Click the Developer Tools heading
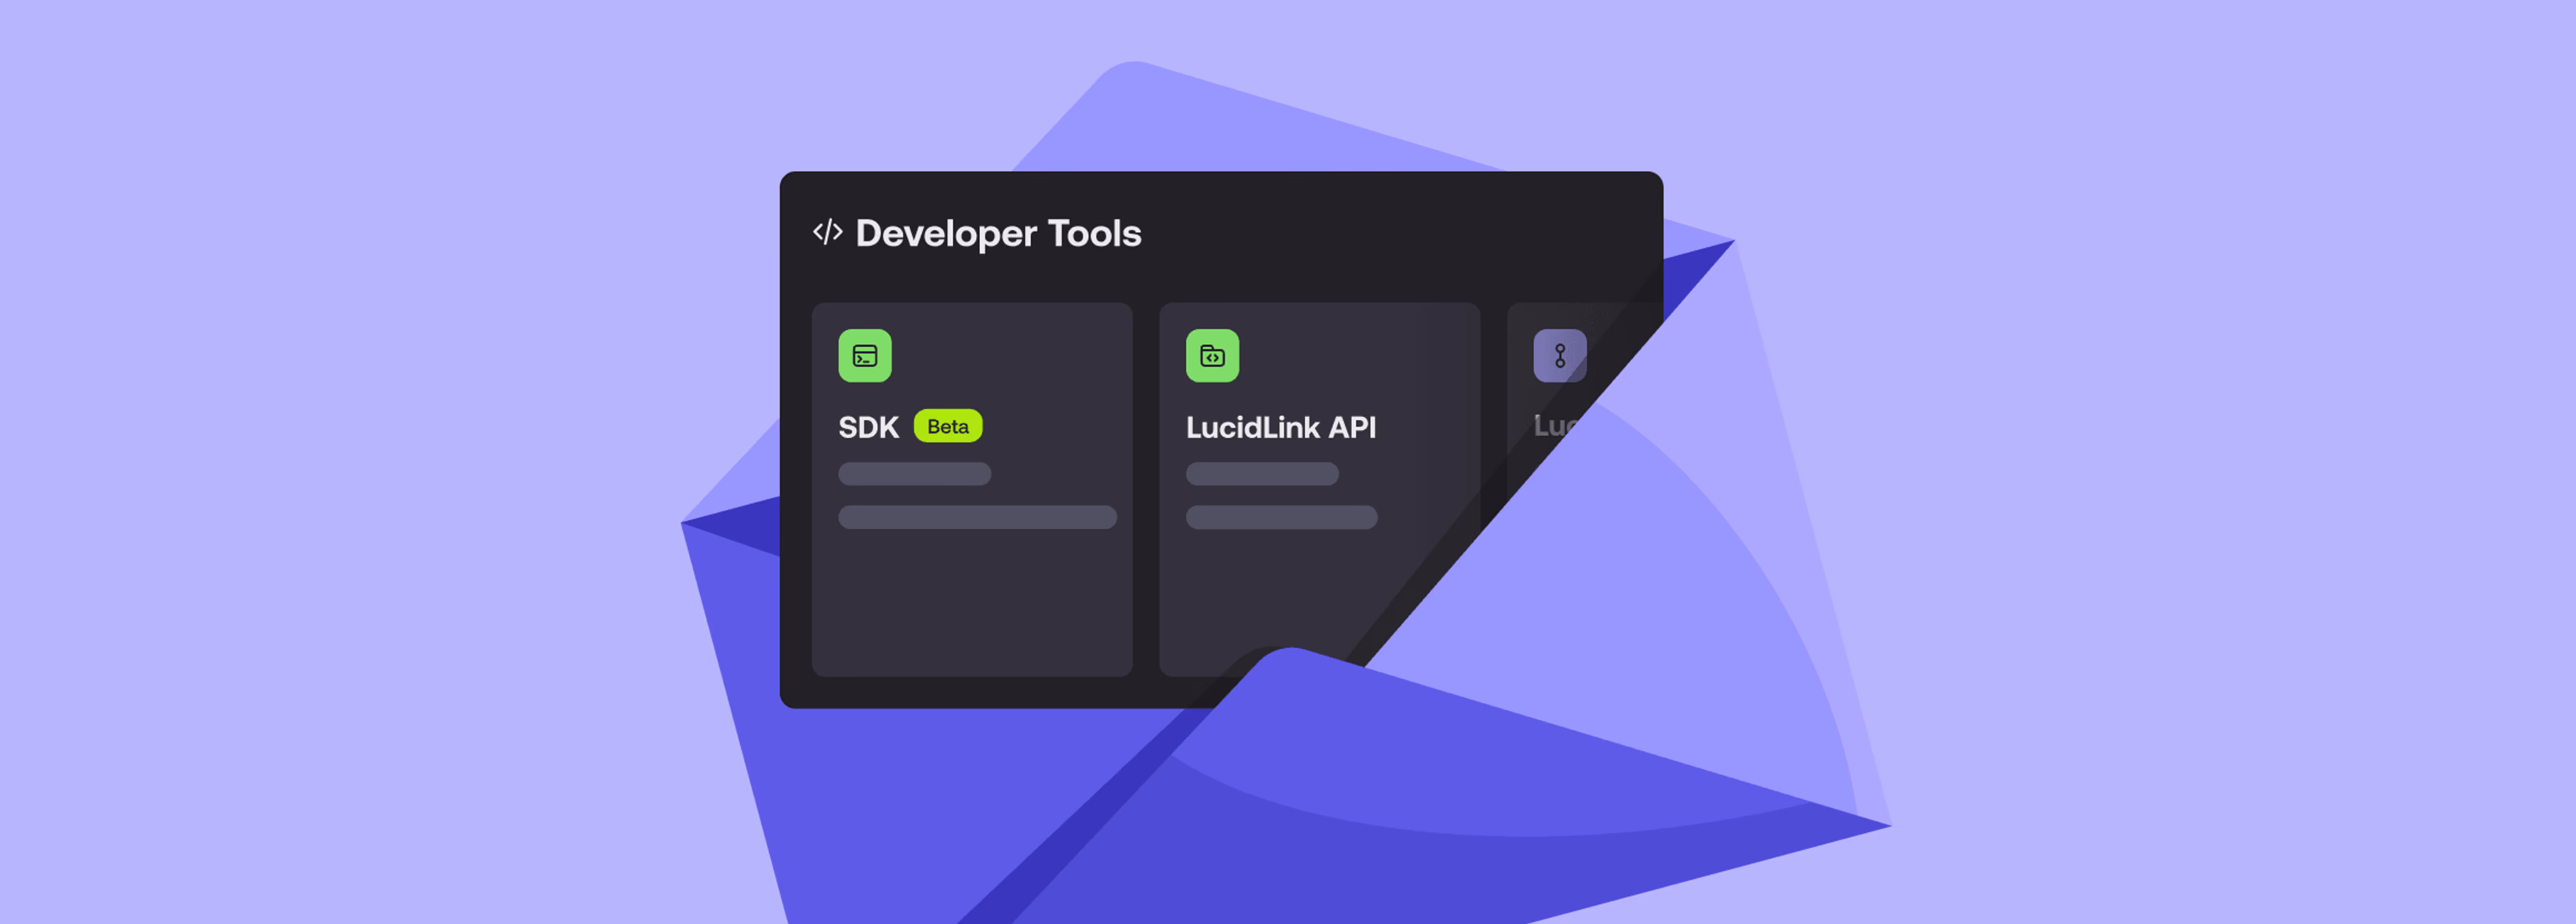2576x924 pixels. (998, 233)
